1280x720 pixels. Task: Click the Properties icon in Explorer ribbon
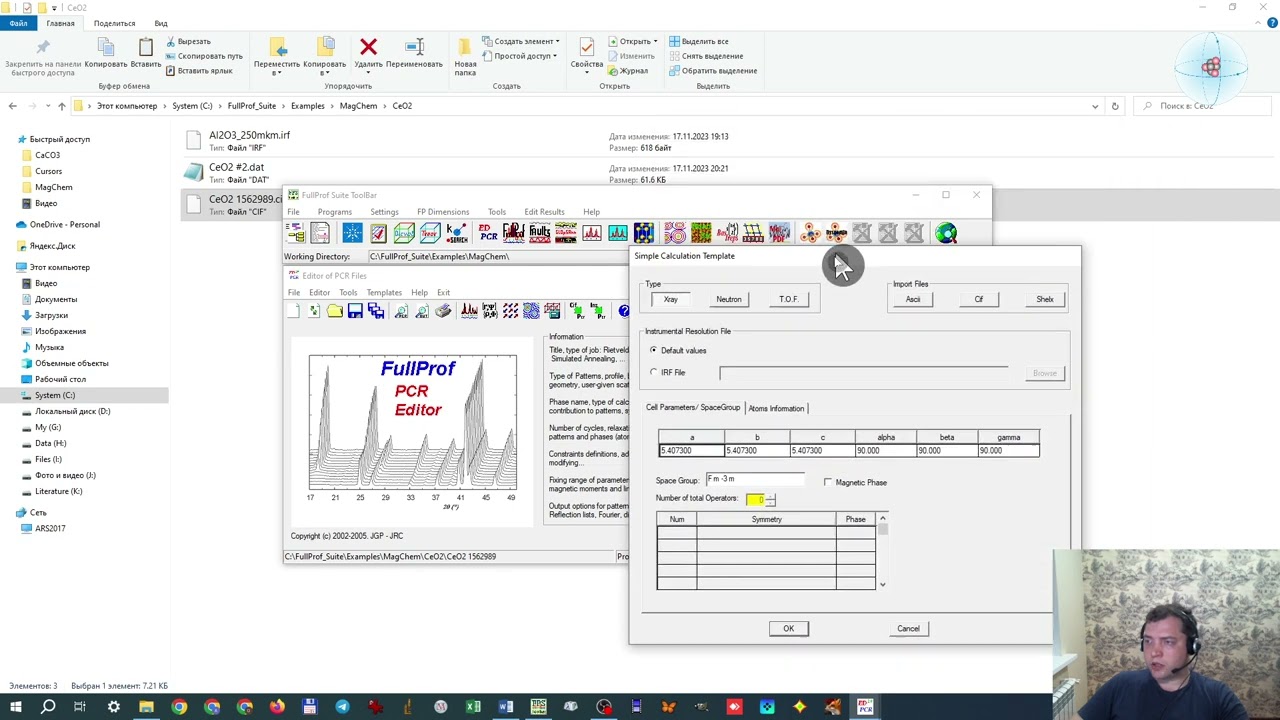587,47
